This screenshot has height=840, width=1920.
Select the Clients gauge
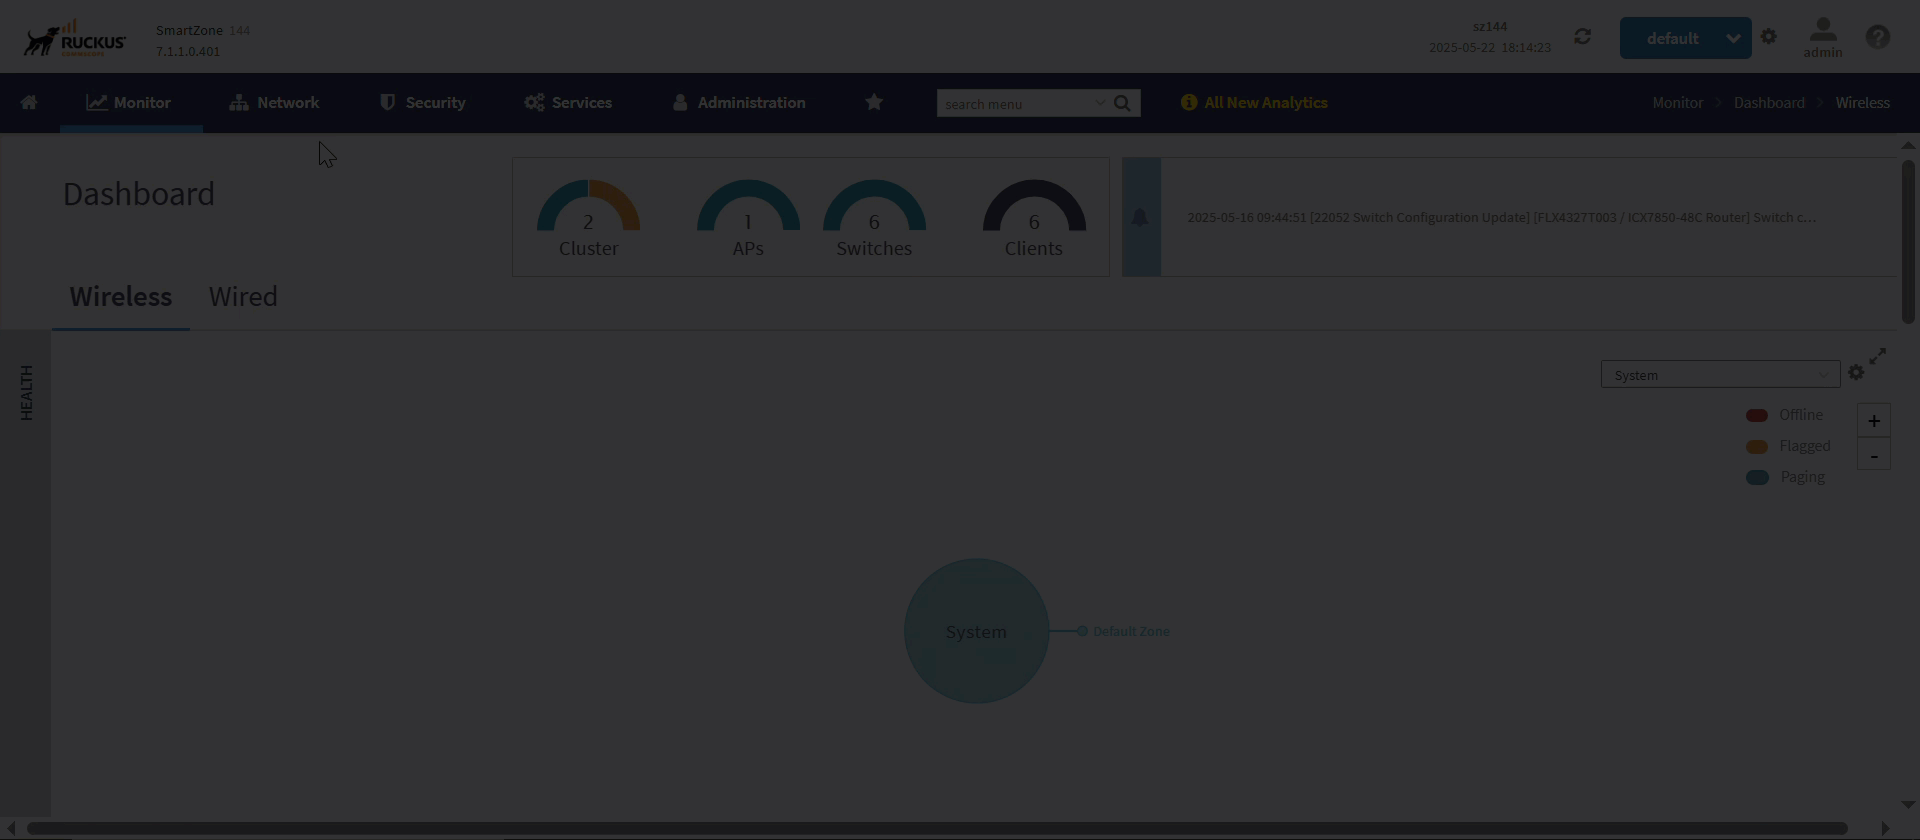coord(1034,218)
